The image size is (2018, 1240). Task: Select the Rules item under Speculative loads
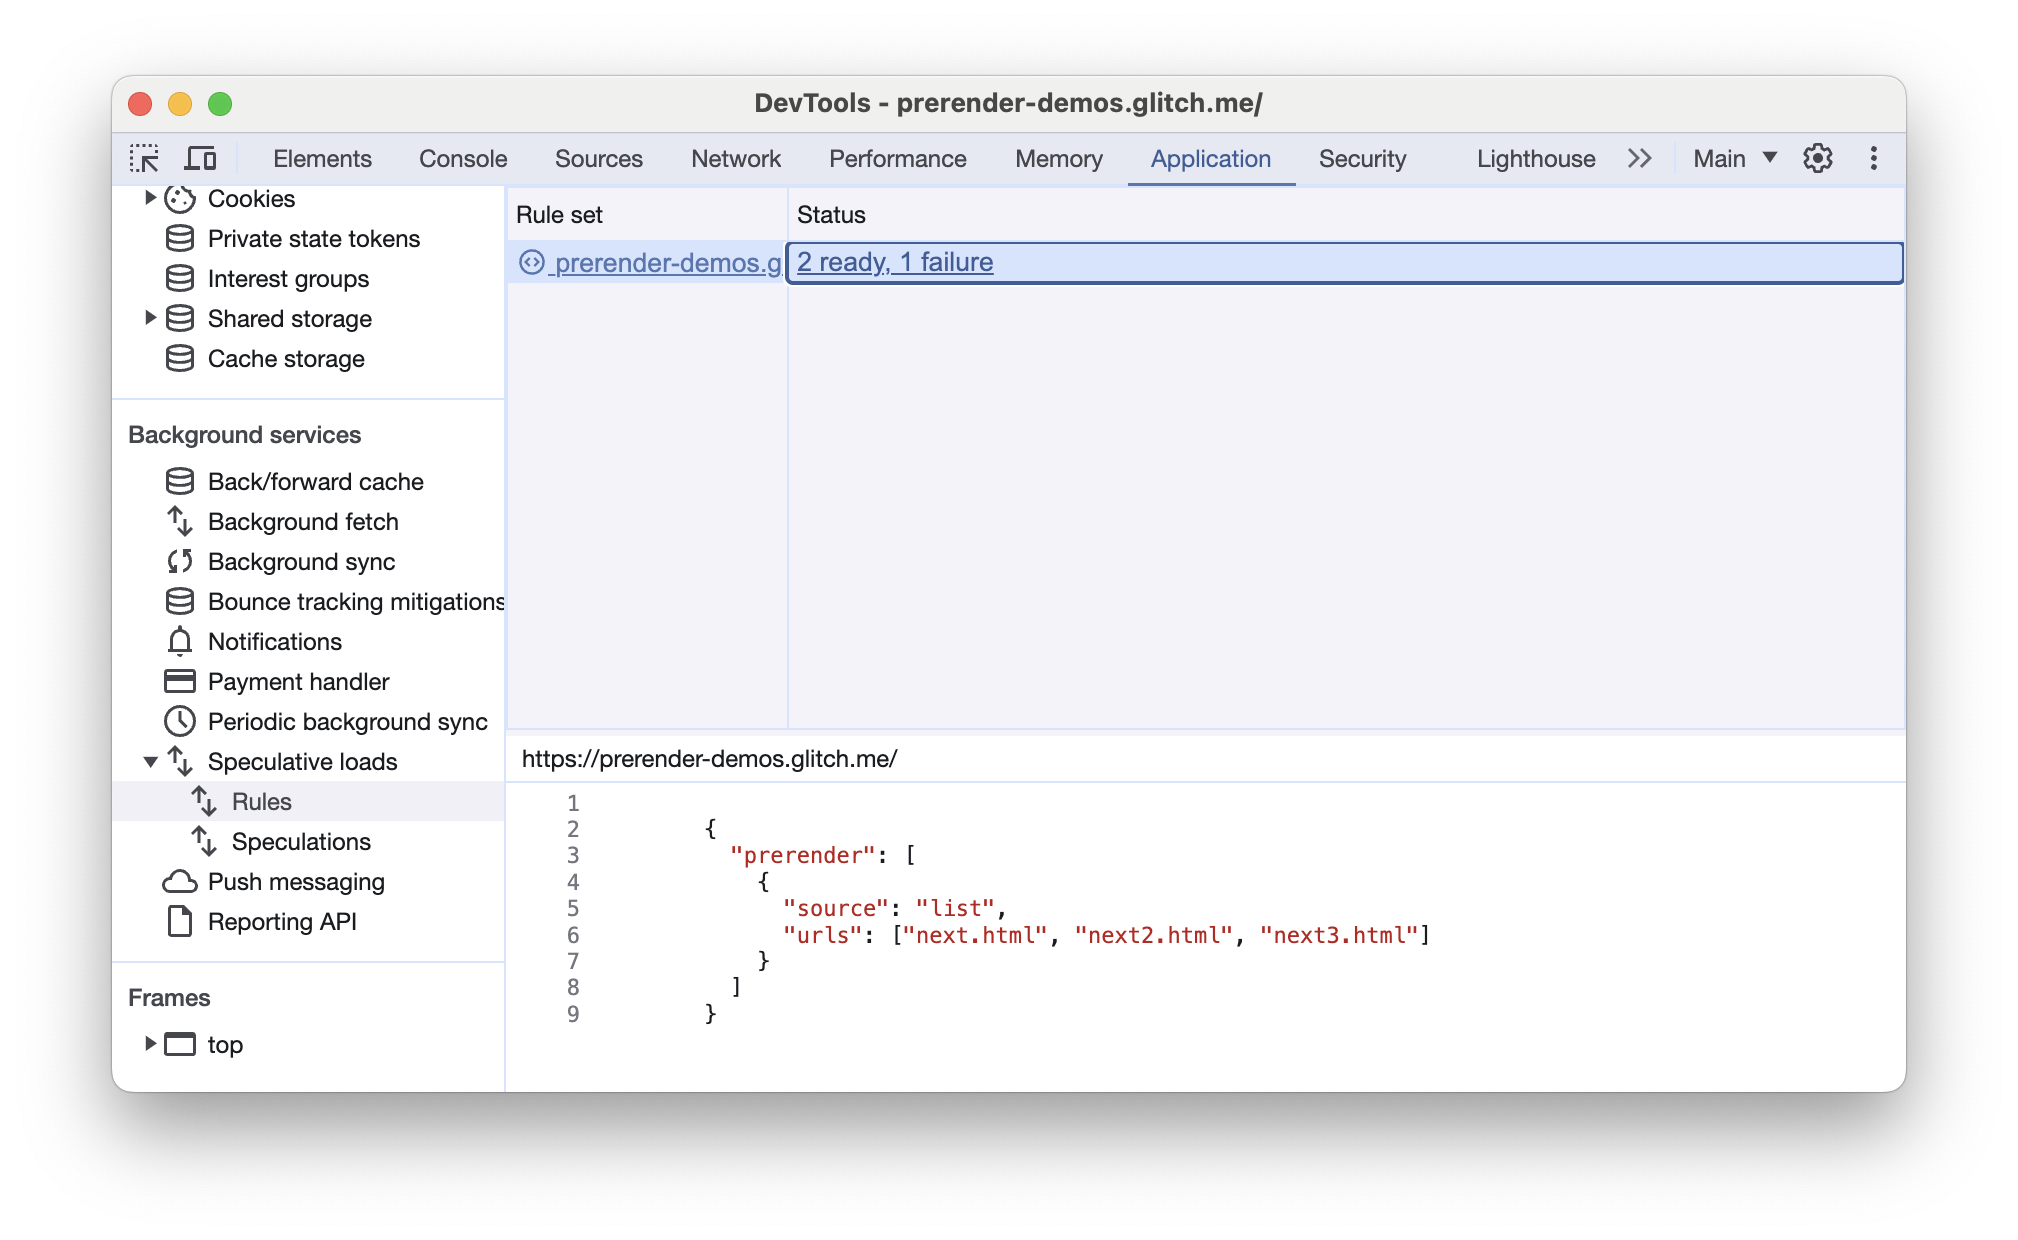coord(261,800)
